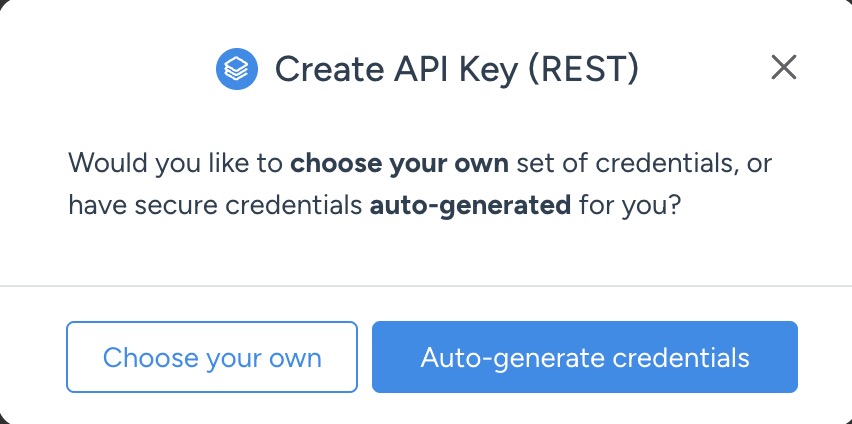Click the horizontal divider above the buttons
This screenshot has height=424, width=852.
pos(426,286)
